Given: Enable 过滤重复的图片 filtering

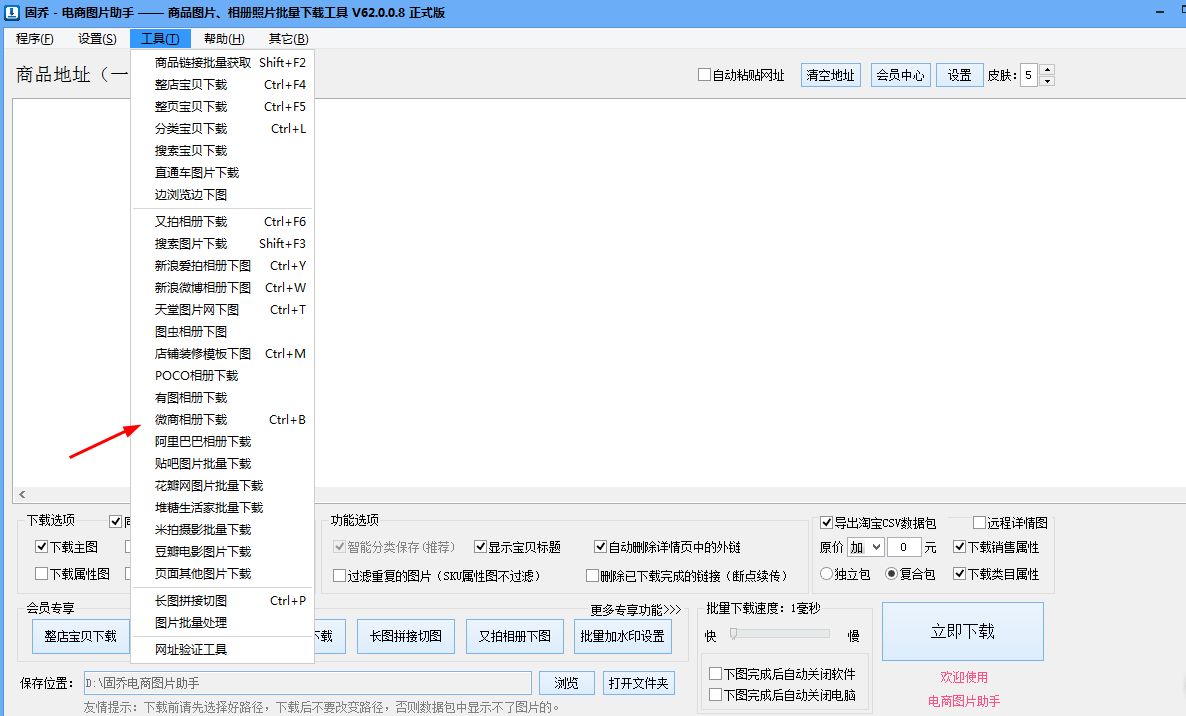Looking at the screenshot, I should 339,577.
